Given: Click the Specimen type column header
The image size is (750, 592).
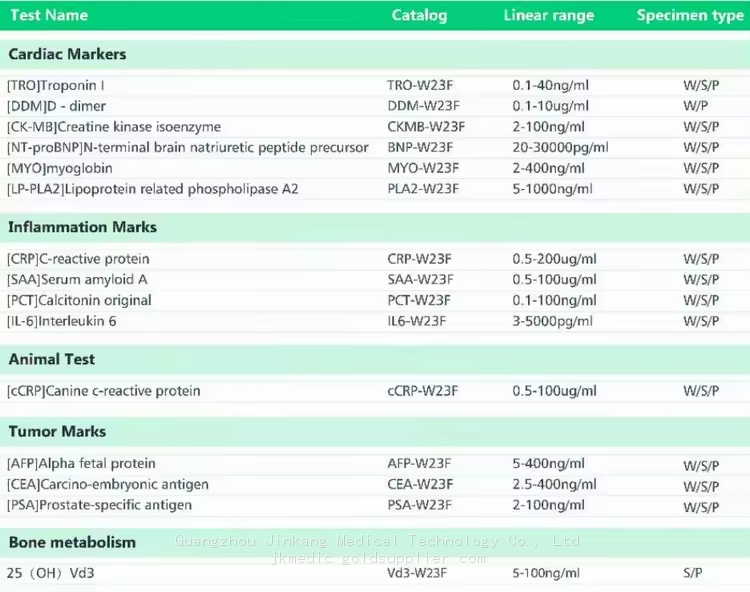Looking at the screenshot, I should point(690,15).
